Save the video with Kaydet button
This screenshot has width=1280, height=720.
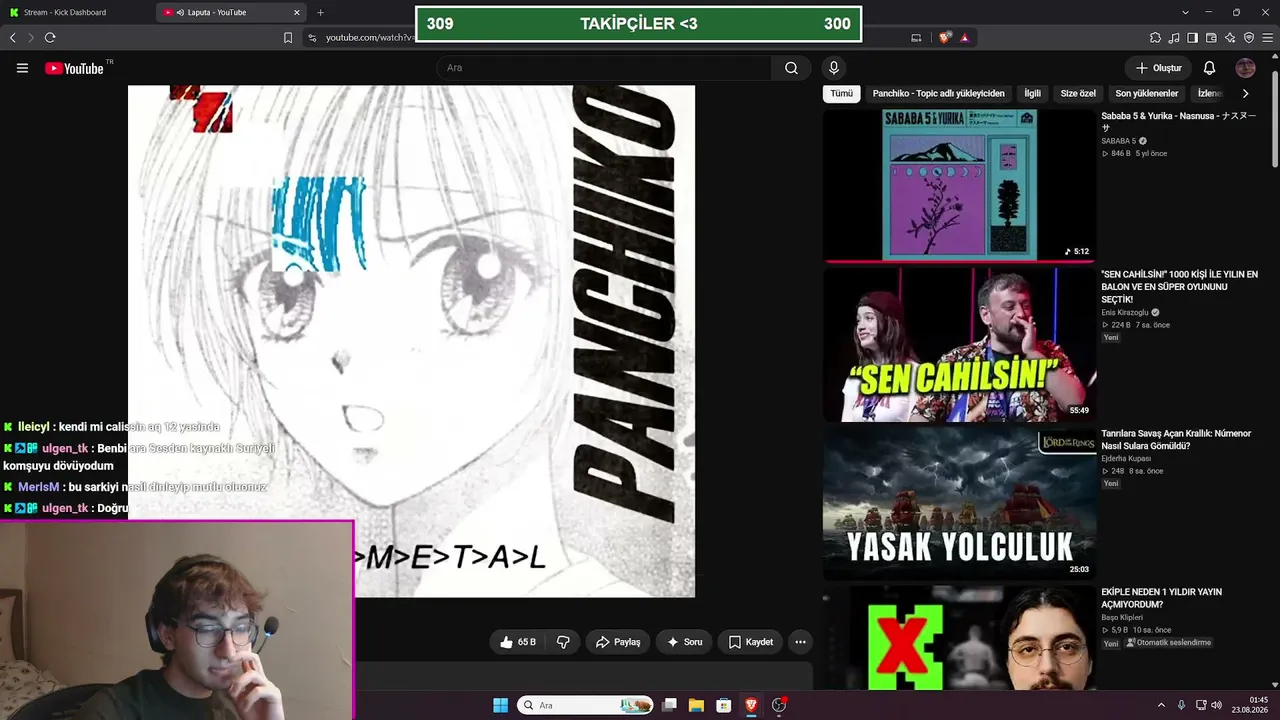click(751, 642)
